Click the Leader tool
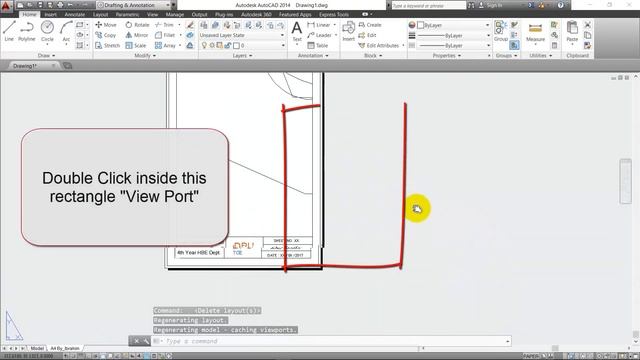 (x=319, y=35)
